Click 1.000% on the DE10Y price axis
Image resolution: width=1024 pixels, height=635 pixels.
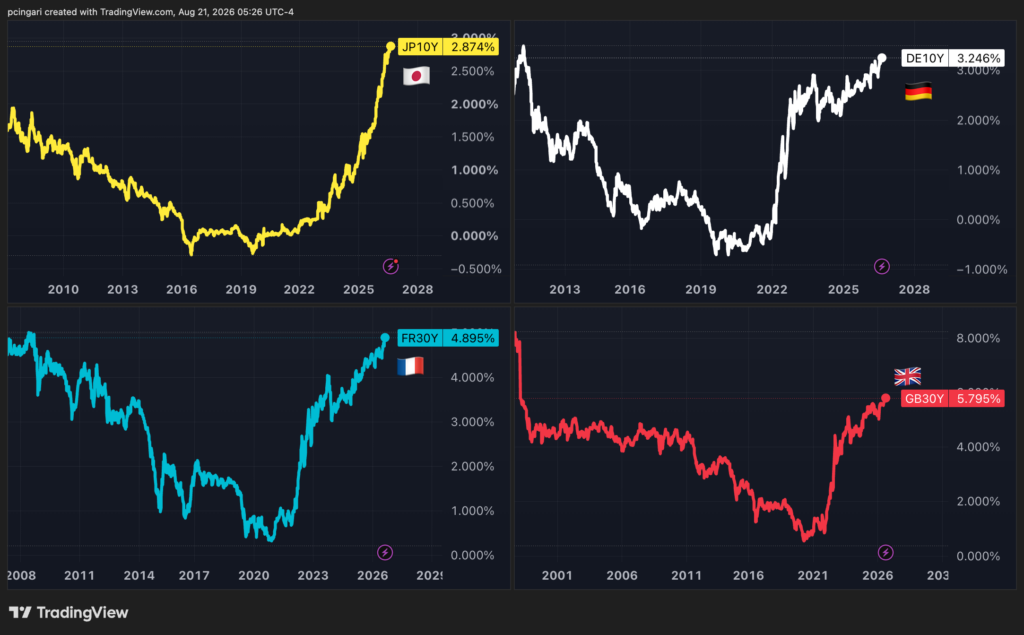coord(978,170)
